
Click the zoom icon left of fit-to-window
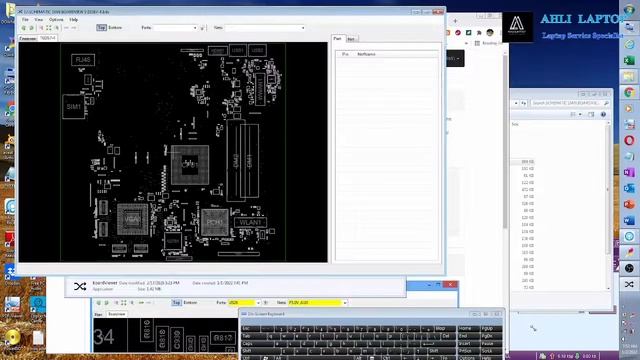click(x=41, y=28)
